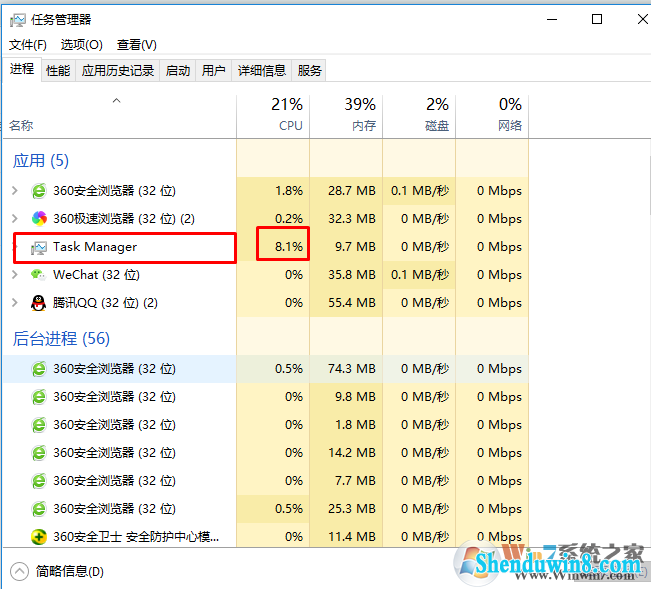Toggle sort order with arrow above 名称
This screenshot has height=589, width=651.
pyautogui.click(x=117, y=100)
